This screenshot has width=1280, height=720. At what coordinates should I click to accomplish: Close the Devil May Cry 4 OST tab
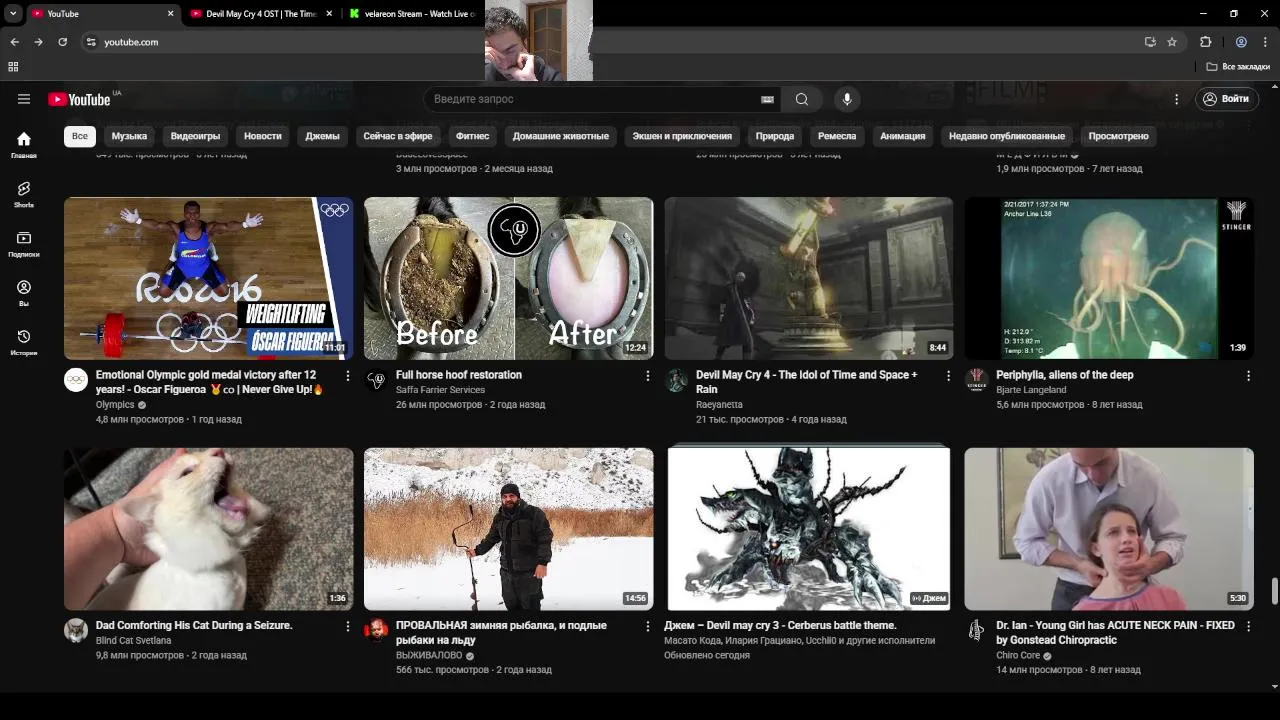tap(329, 14)
